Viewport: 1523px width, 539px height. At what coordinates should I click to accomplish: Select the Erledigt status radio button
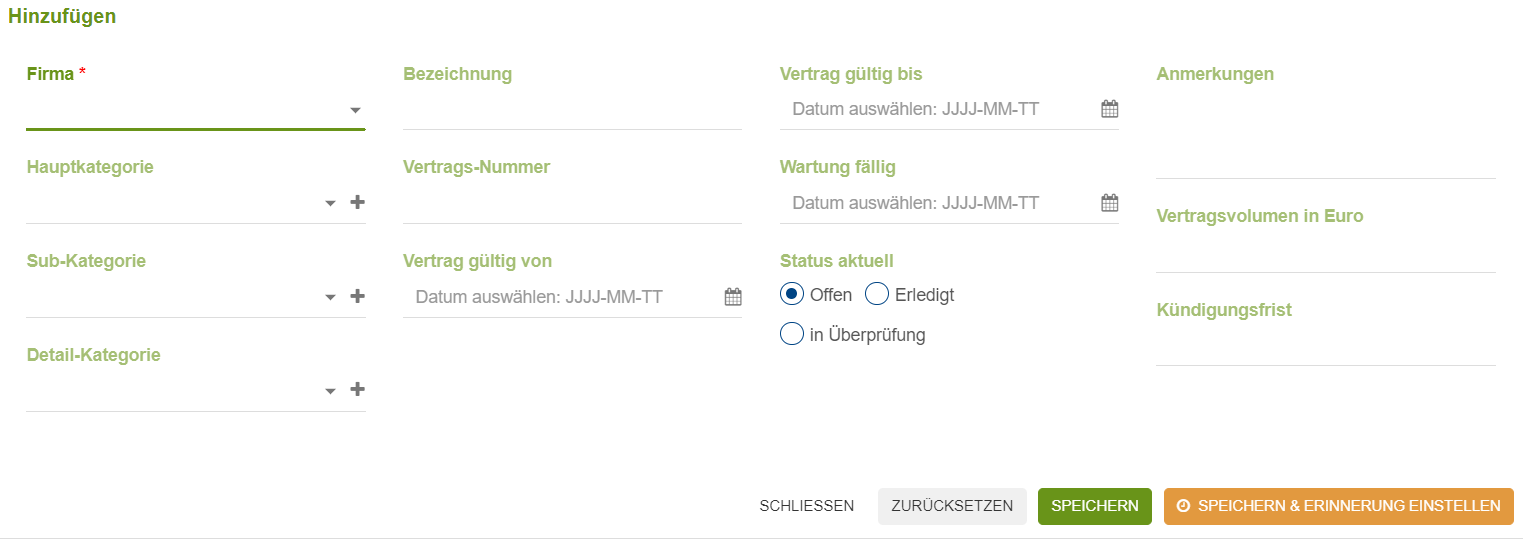(x=877, y=294)
